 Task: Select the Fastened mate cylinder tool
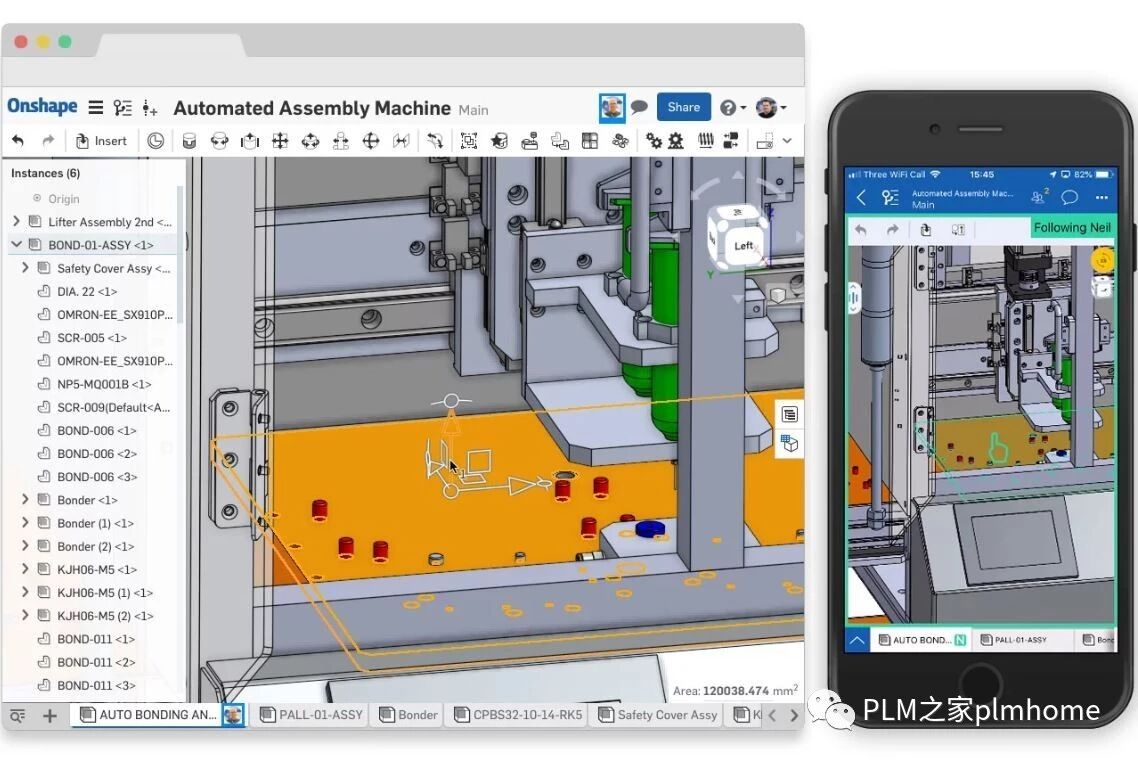pos(189,141)
